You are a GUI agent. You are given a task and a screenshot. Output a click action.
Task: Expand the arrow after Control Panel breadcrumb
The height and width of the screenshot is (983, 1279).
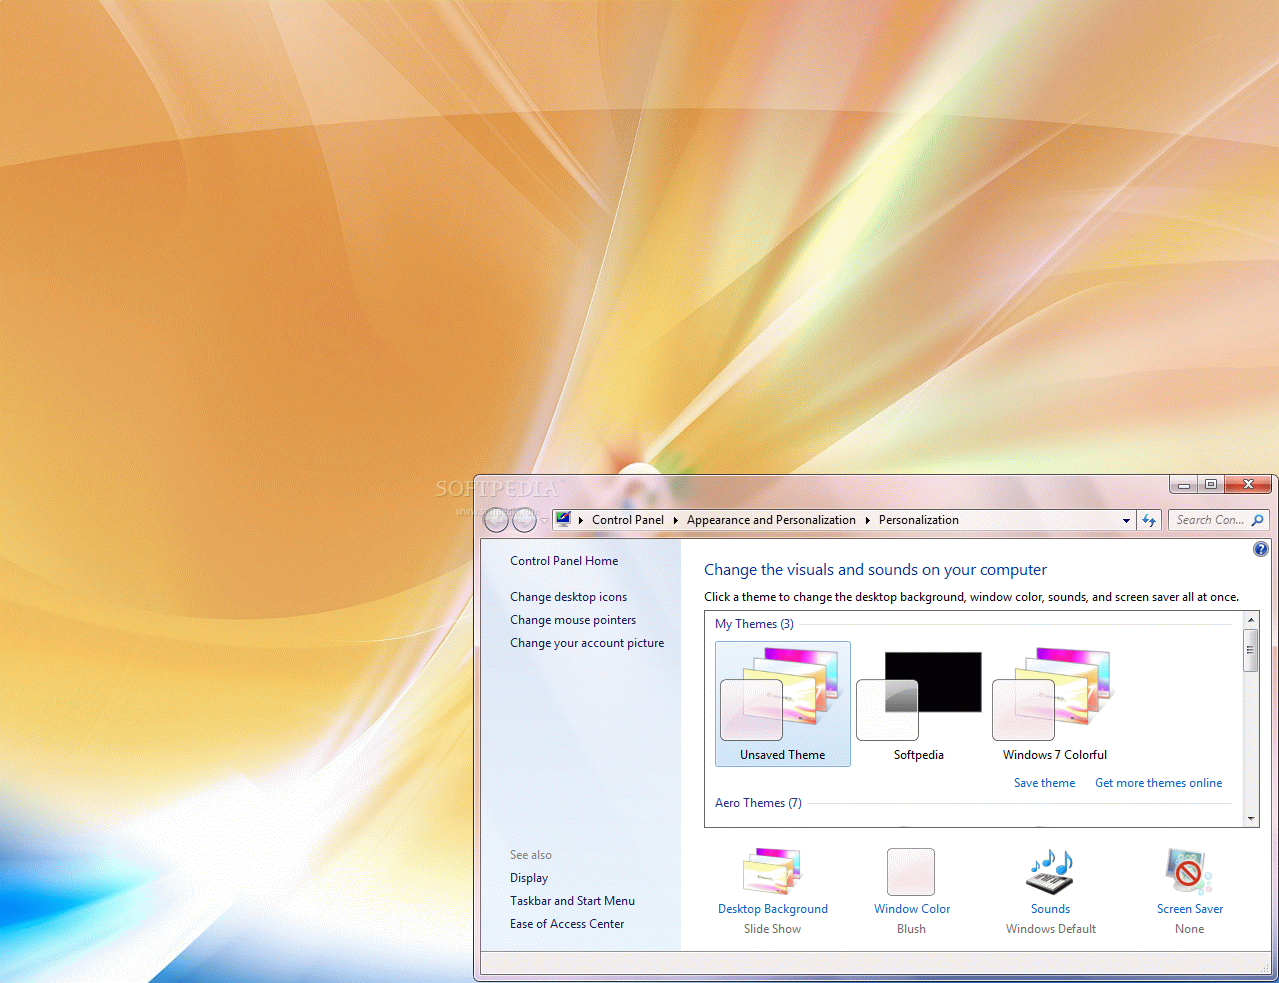pos(675,520)
